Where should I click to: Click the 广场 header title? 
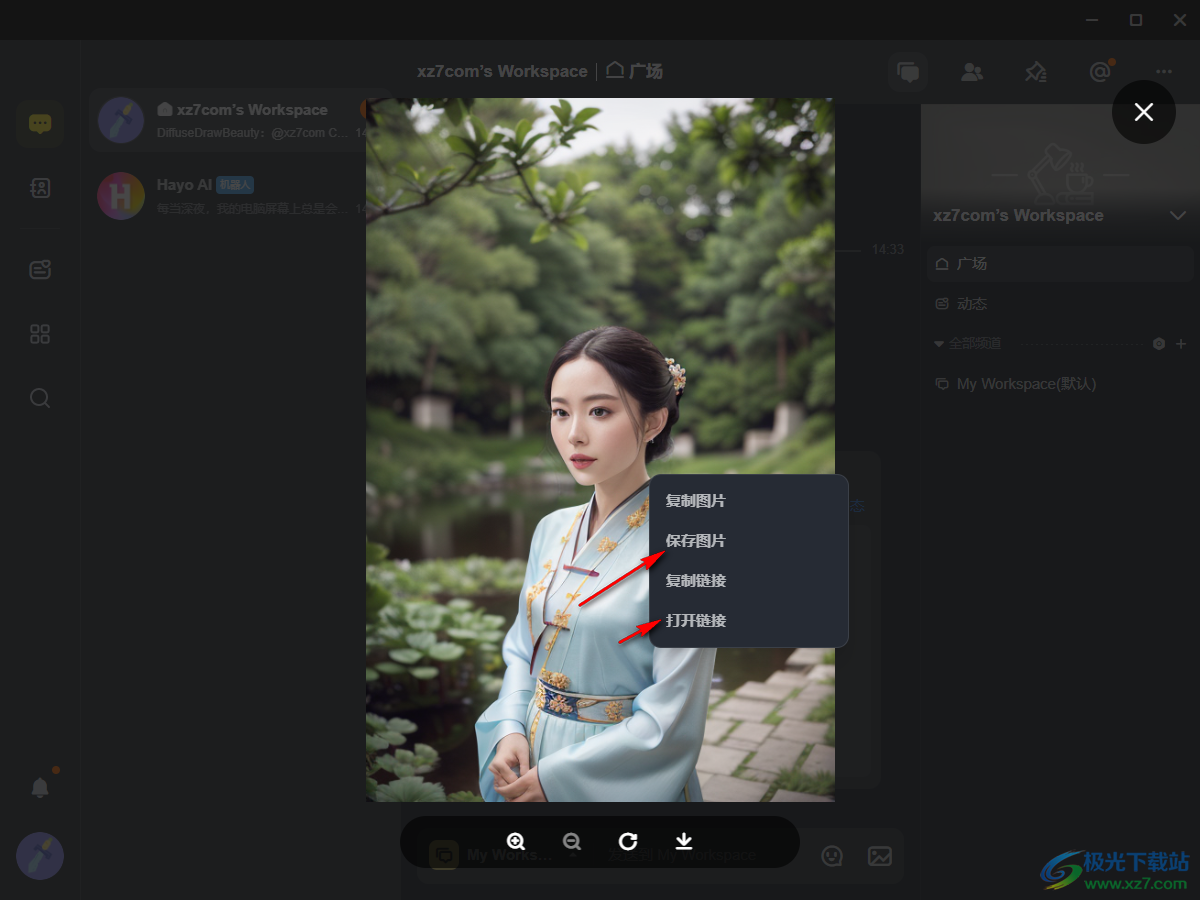pyautogui.click(x=635, y=71)
